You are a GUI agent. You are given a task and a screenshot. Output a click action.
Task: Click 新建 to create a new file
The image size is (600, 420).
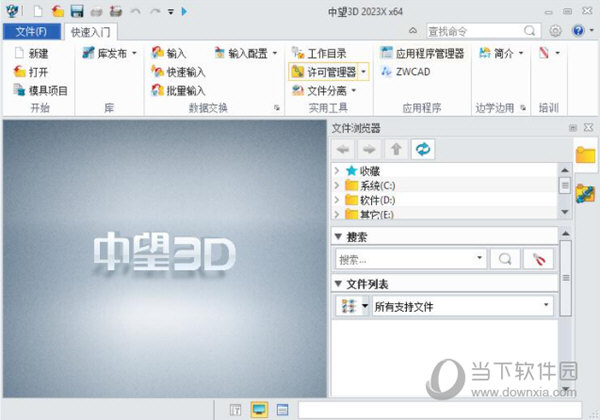[31, 53]
